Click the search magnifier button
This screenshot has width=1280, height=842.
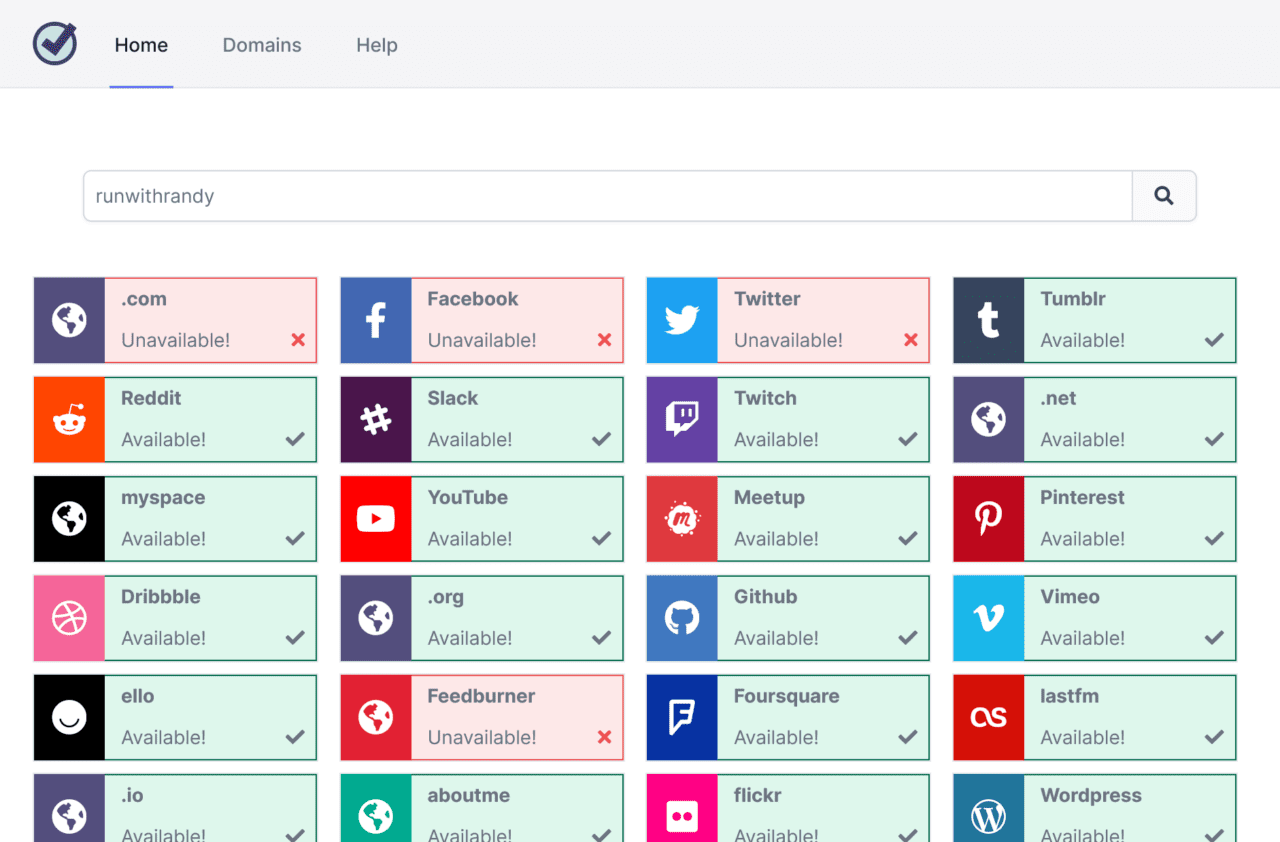[x=1163, y=196]
